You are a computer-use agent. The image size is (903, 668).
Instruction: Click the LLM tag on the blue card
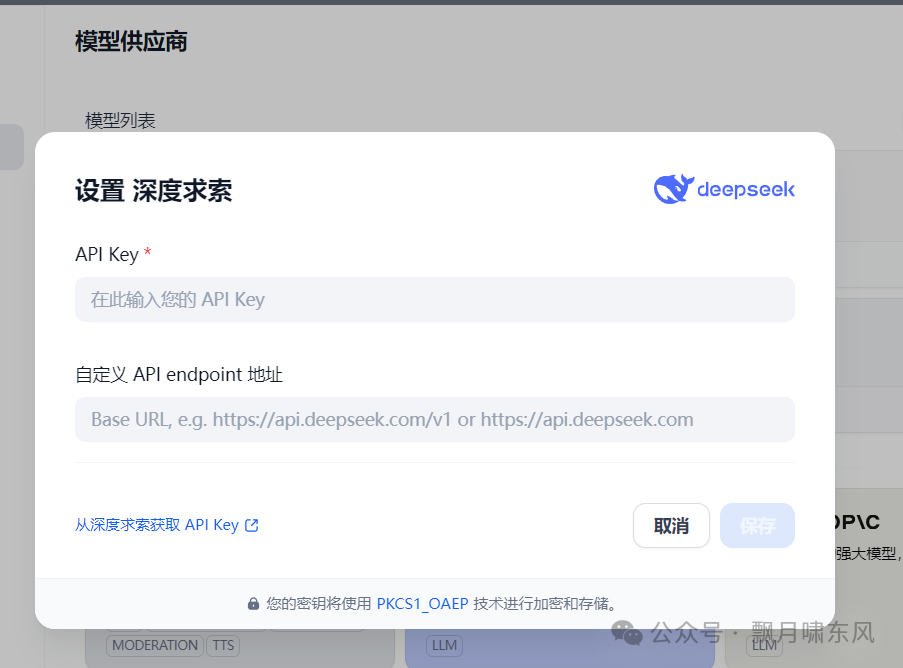click(444, 646)
